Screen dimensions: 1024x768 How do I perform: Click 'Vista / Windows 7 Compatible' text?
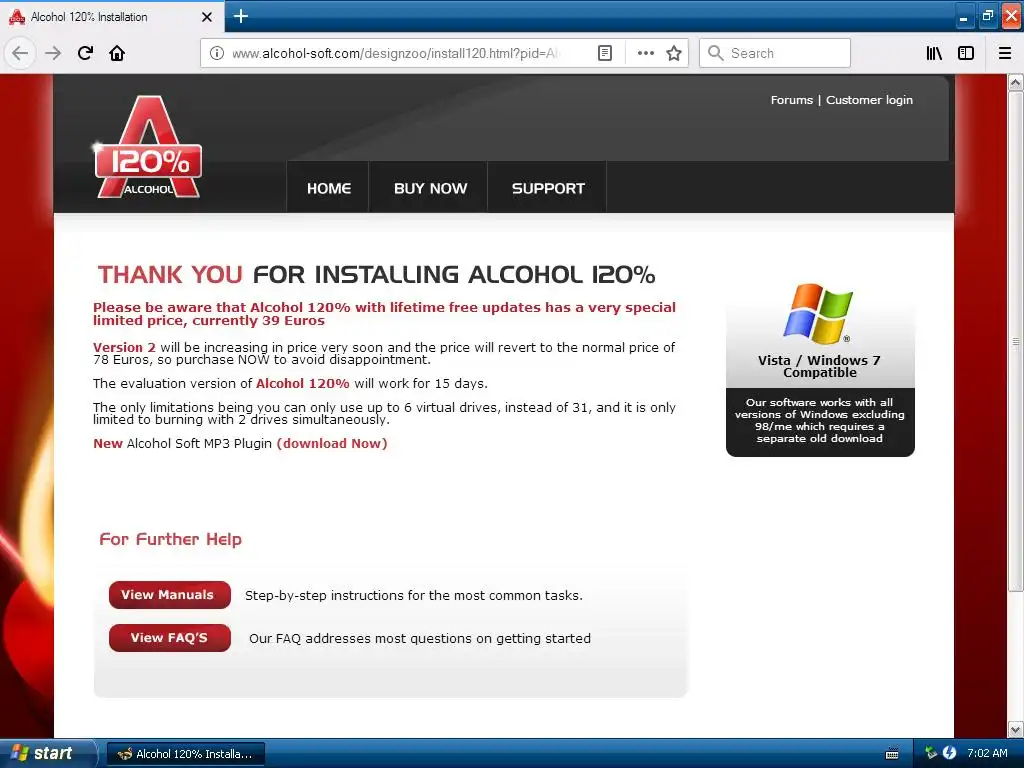coord(820,366)
